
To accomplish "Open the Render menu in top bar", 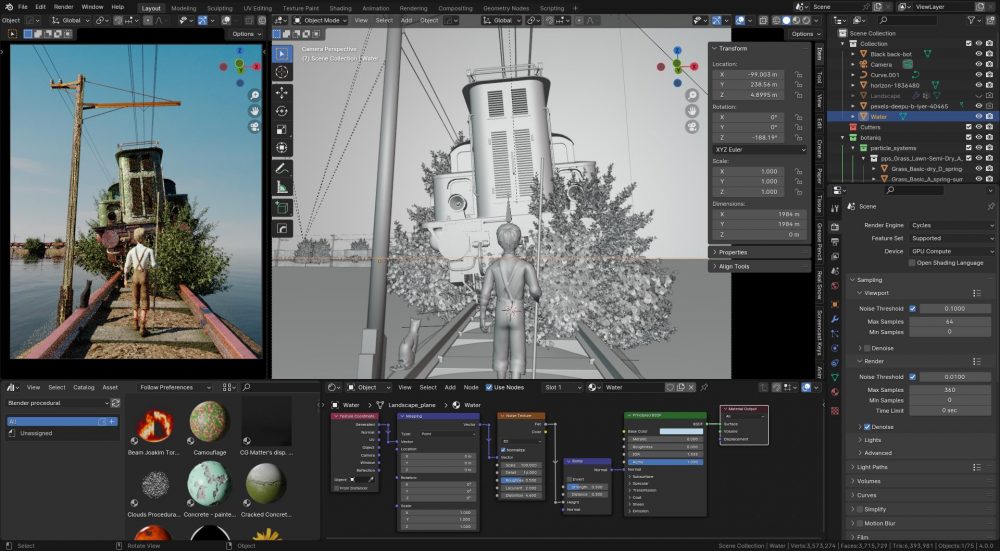I will 64,7.
